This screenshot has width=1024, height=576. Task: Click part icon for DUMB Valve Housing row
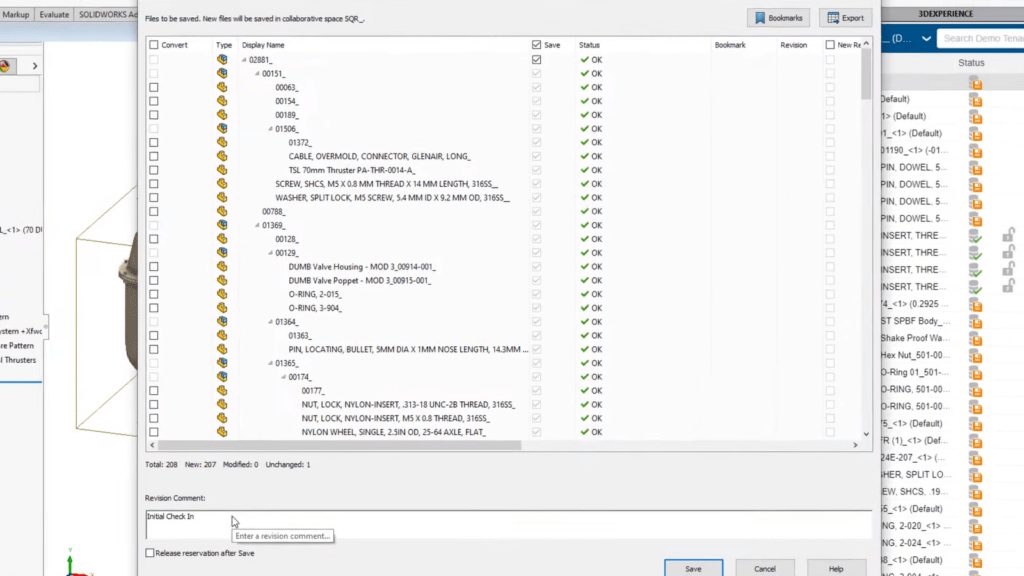point(222,266)
